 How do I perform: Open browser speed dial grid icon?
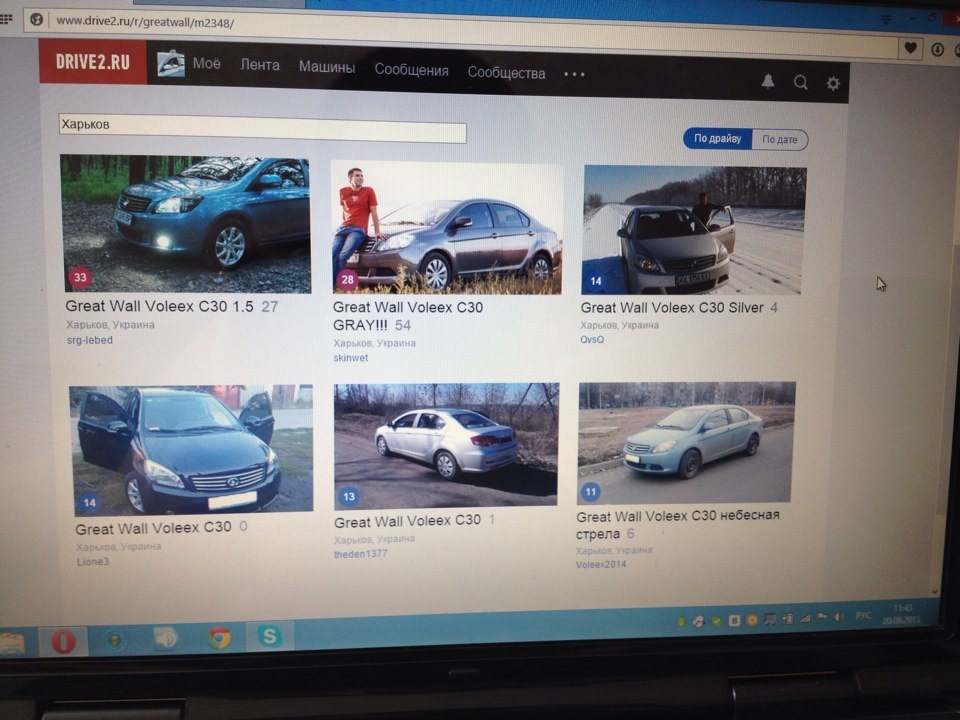click(x=6, y=20)
